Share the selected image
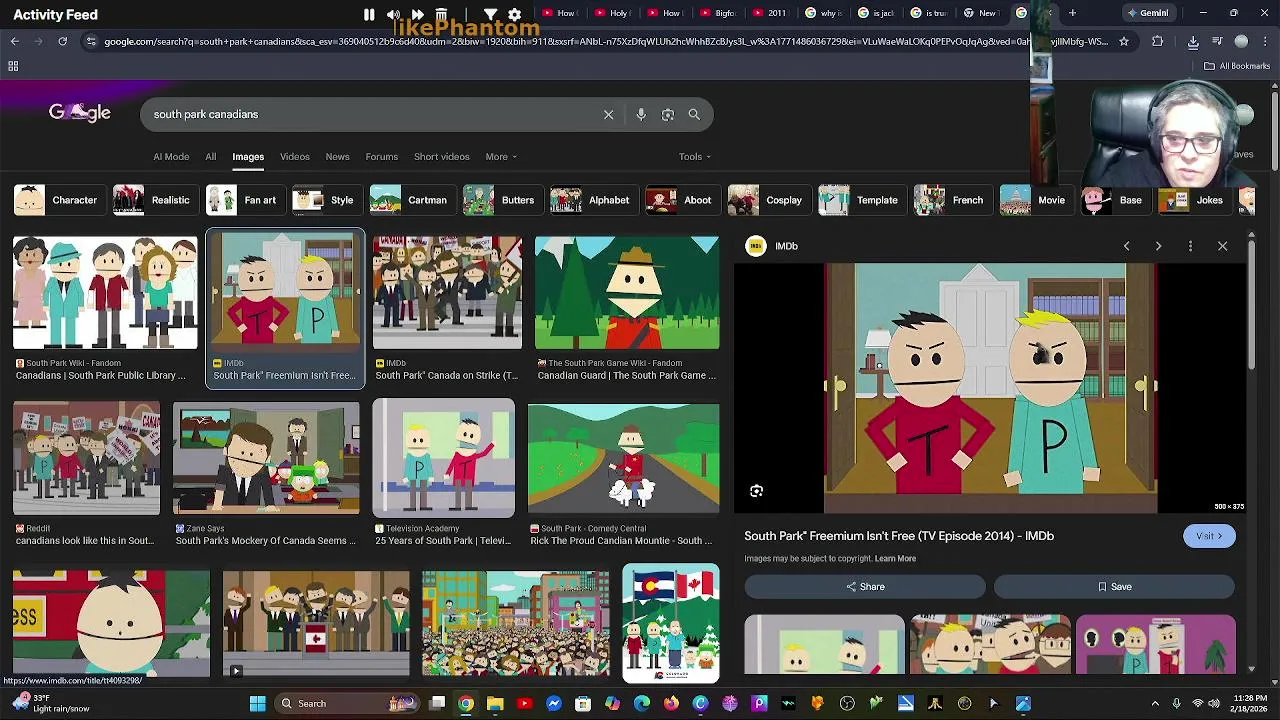 pyautogui.click(x=865, y=587)
